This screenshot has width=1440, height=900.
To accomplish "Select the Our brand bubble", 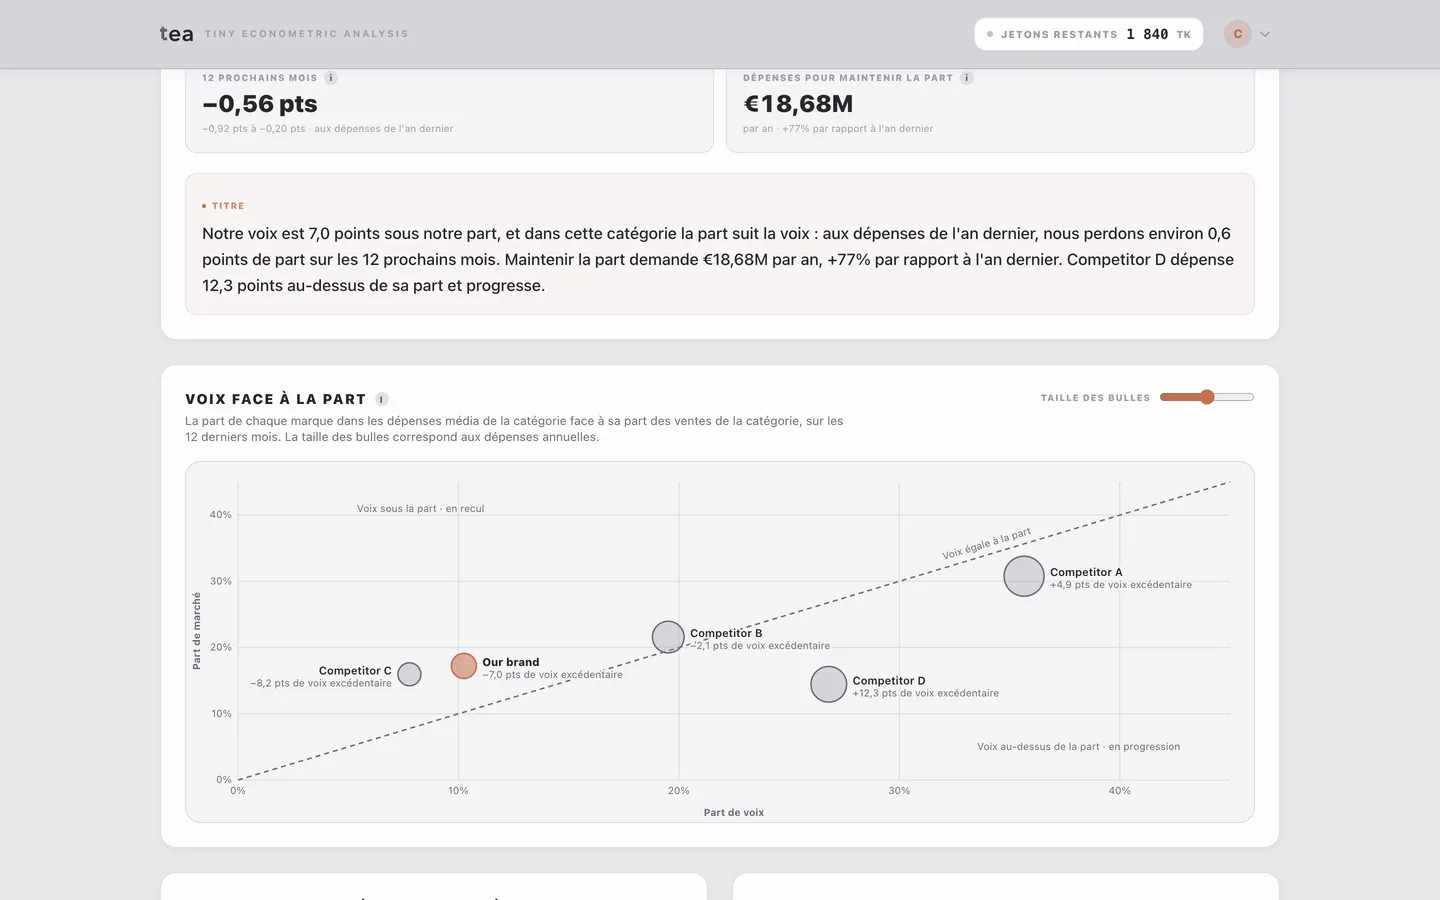I will click(464, 666).
